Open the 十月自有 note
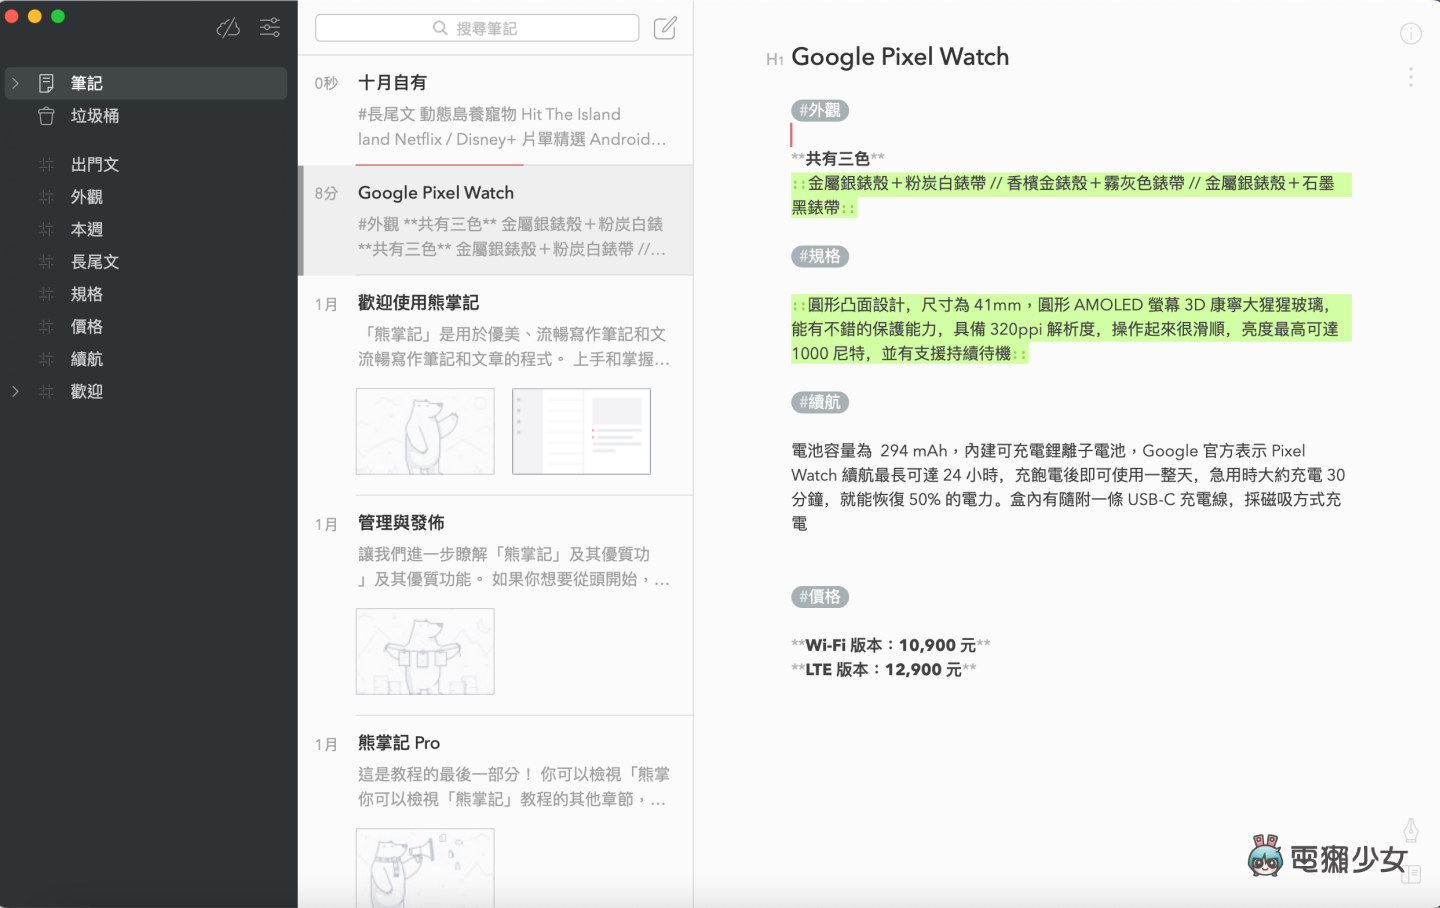Screen dimensions: 1440x908 (496, 110)
